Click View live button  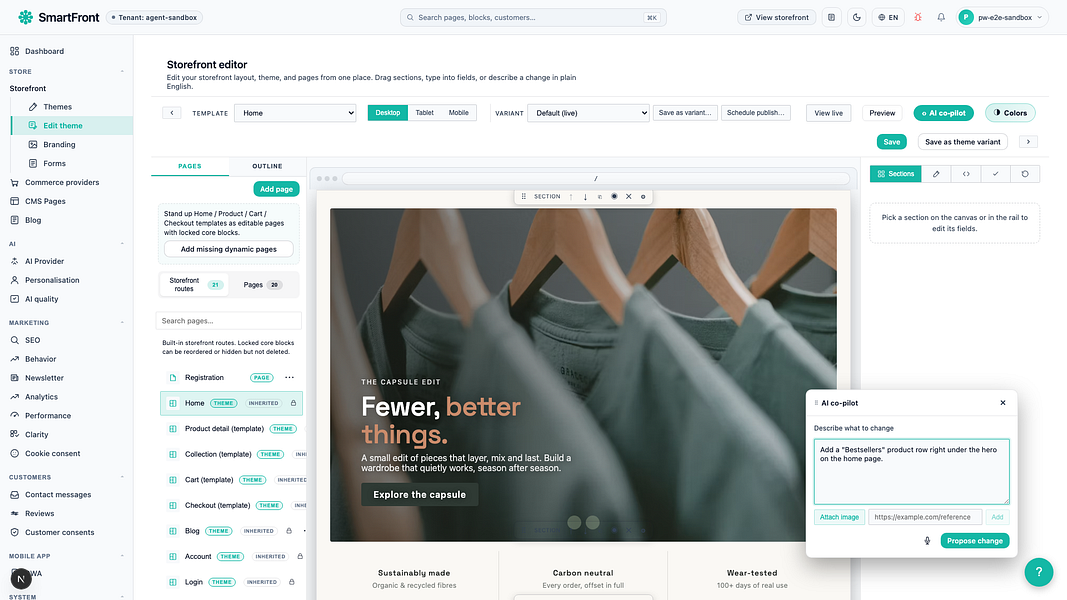coord(828,113)
